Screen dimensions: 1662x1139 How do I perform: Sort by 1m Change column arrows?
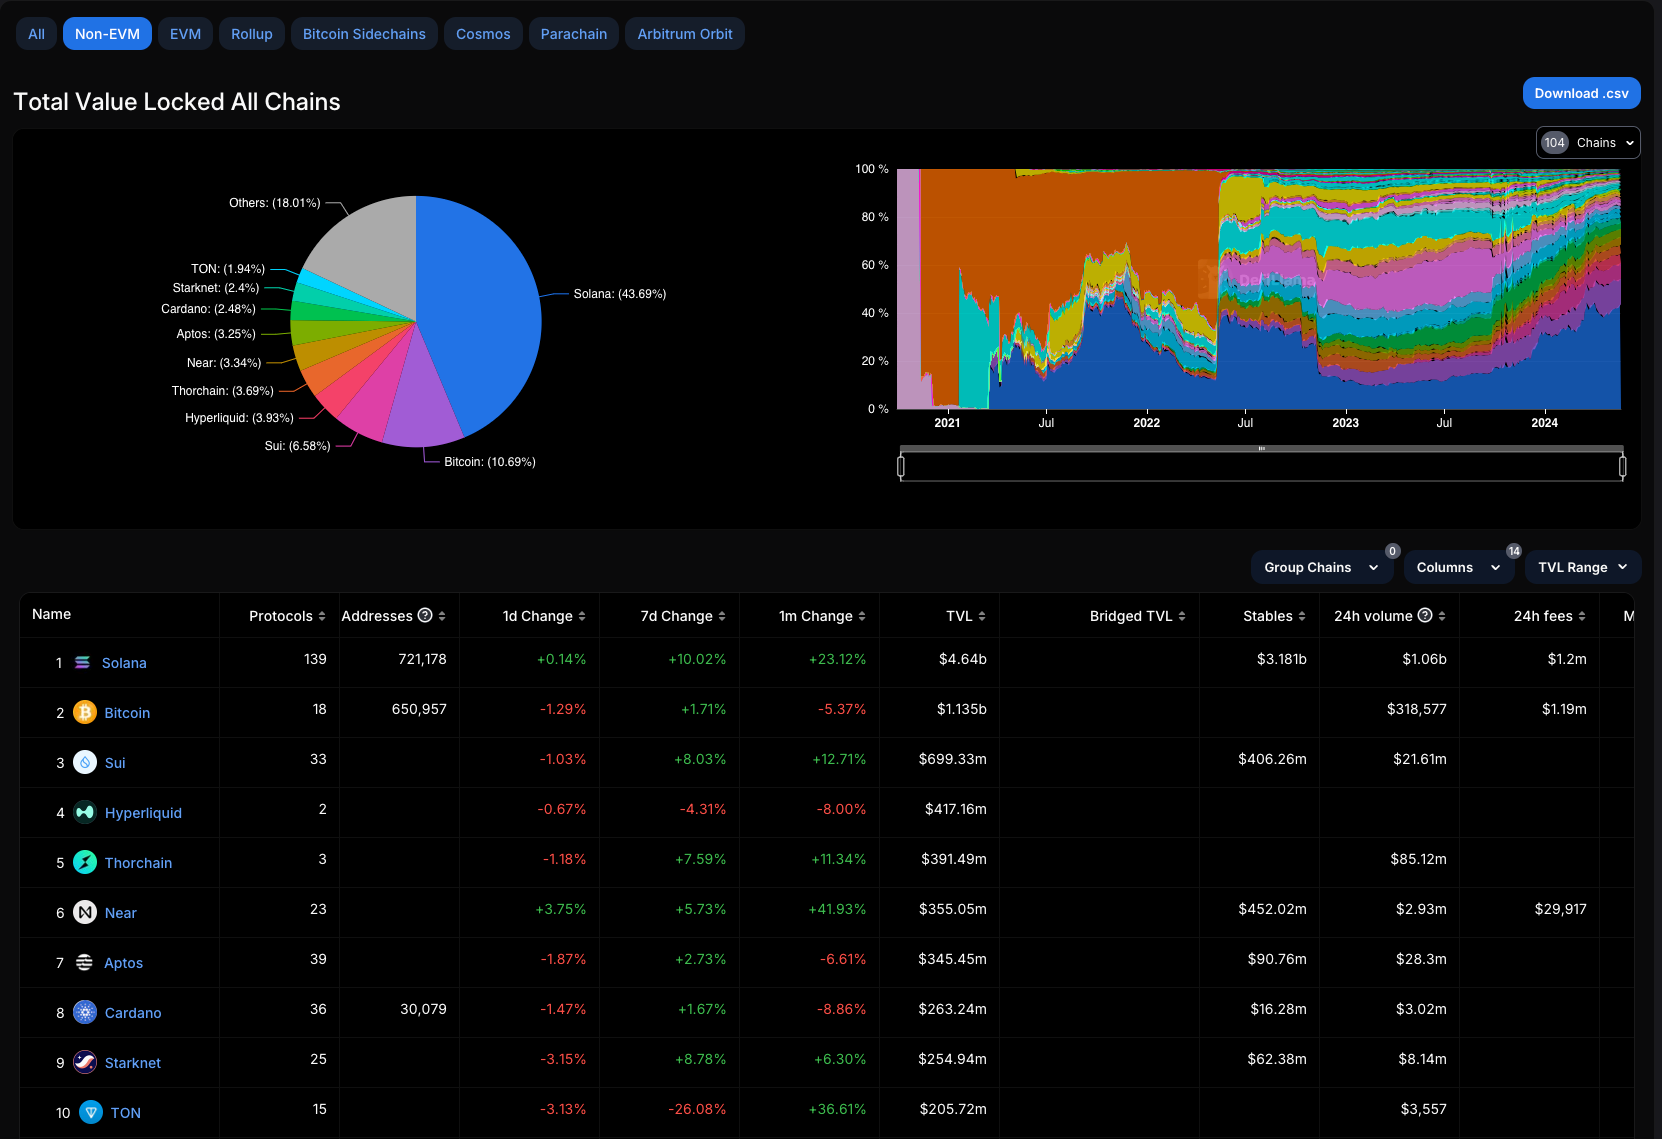(x=862, y=616)
